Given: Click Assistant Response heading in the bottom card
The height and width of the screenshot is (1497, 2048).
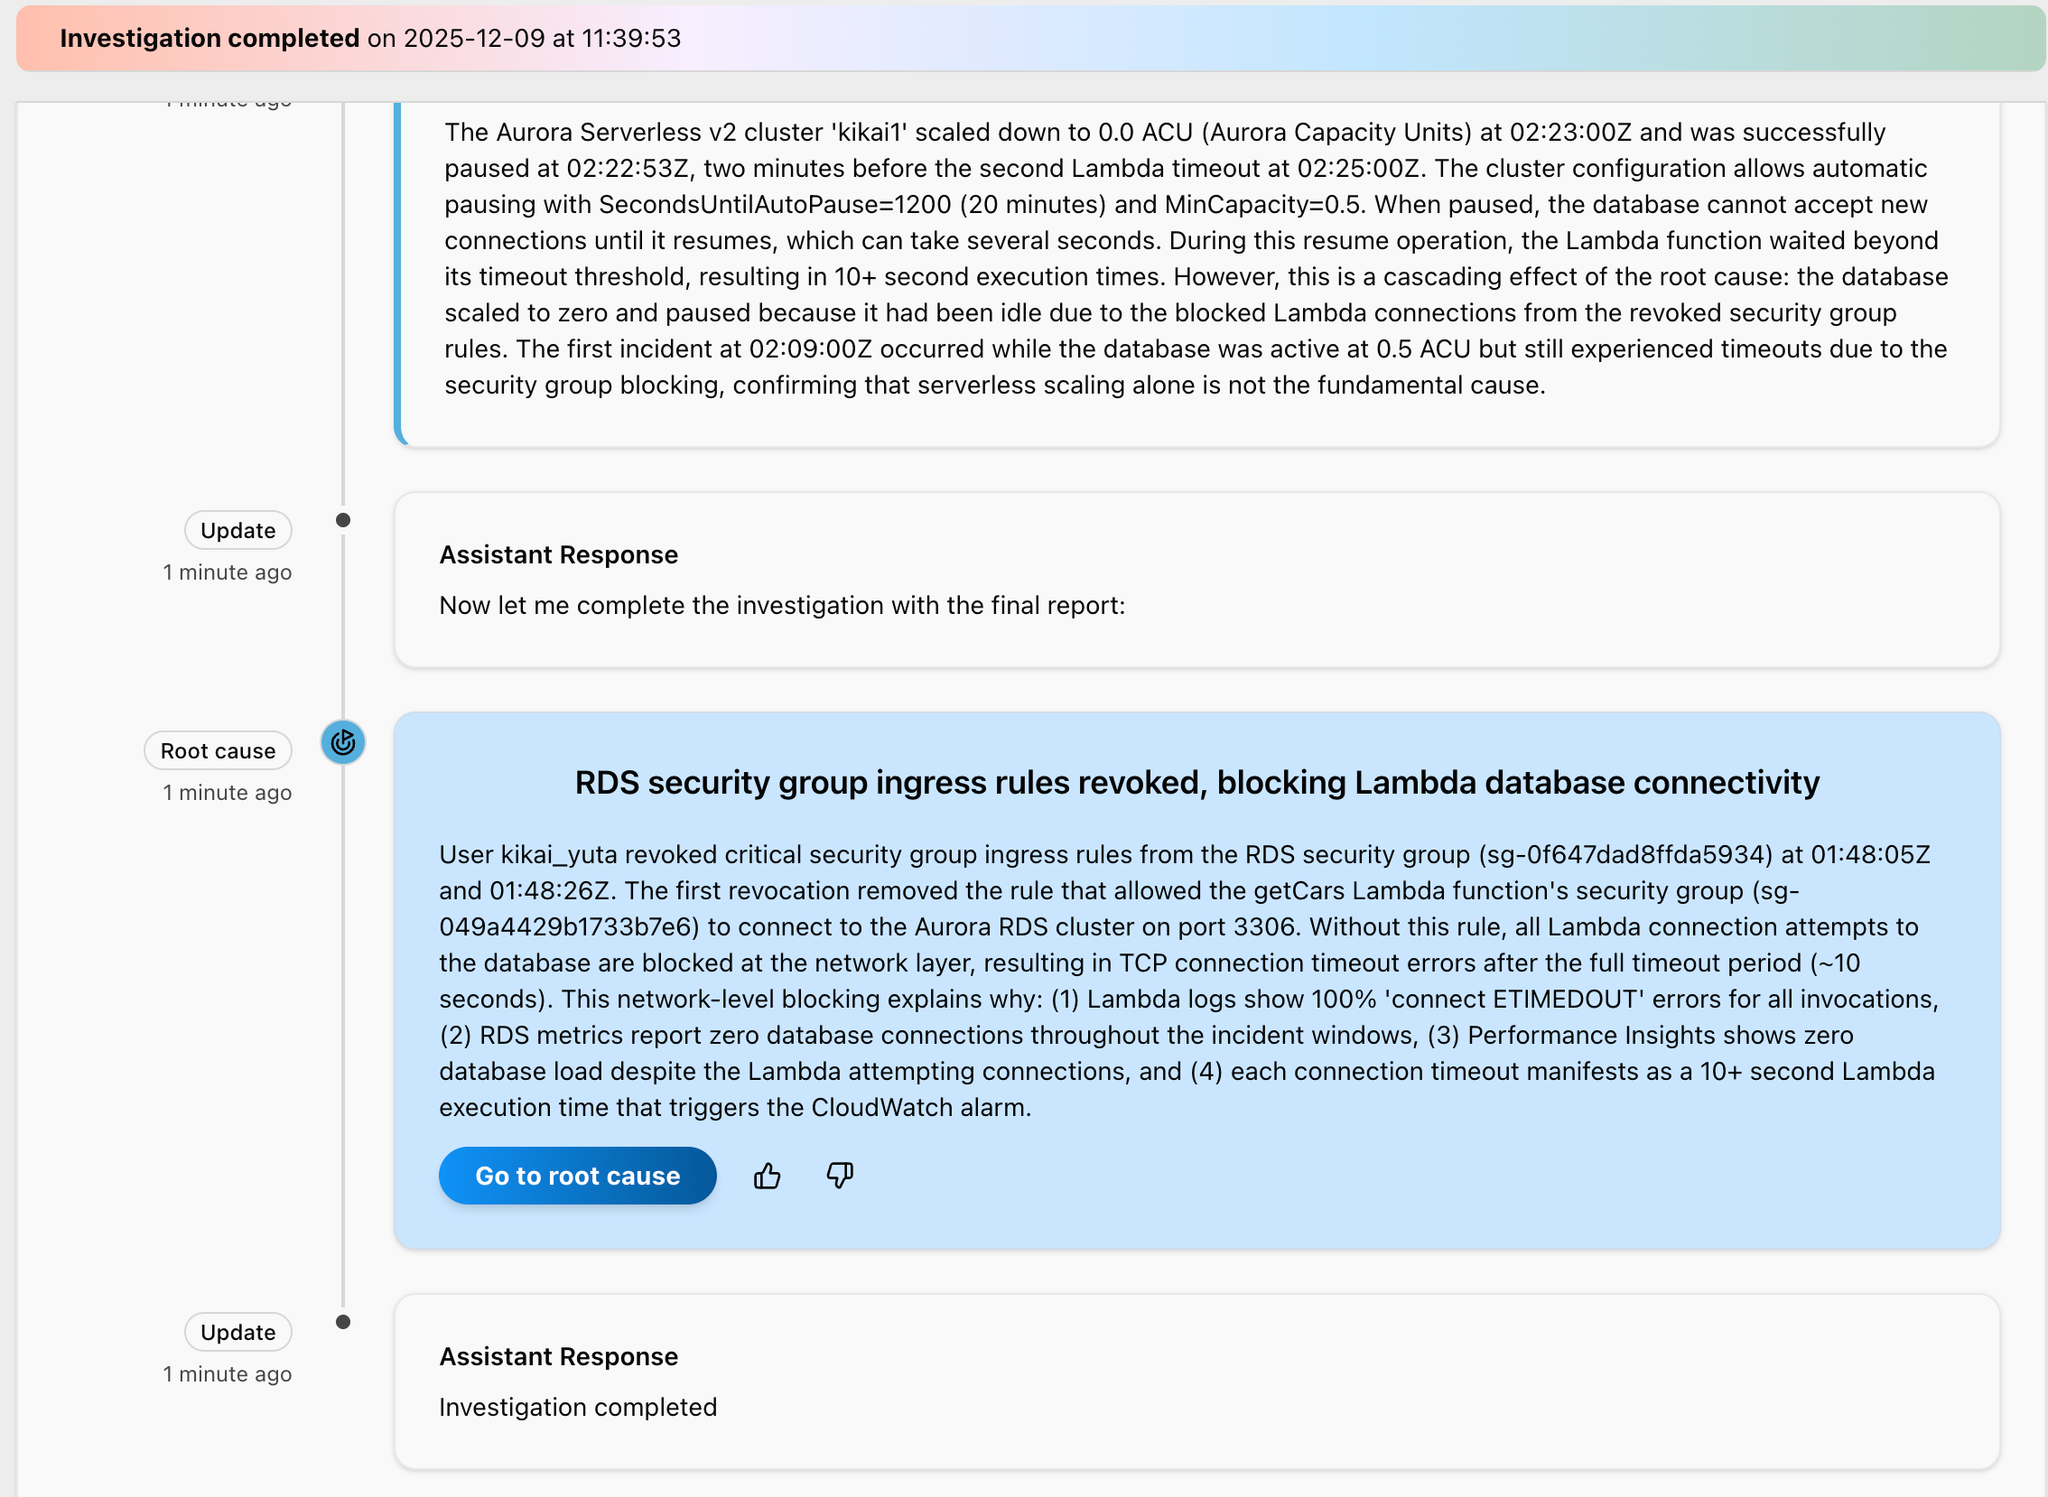Looking at the screenshot, I should click(558, 1357).
